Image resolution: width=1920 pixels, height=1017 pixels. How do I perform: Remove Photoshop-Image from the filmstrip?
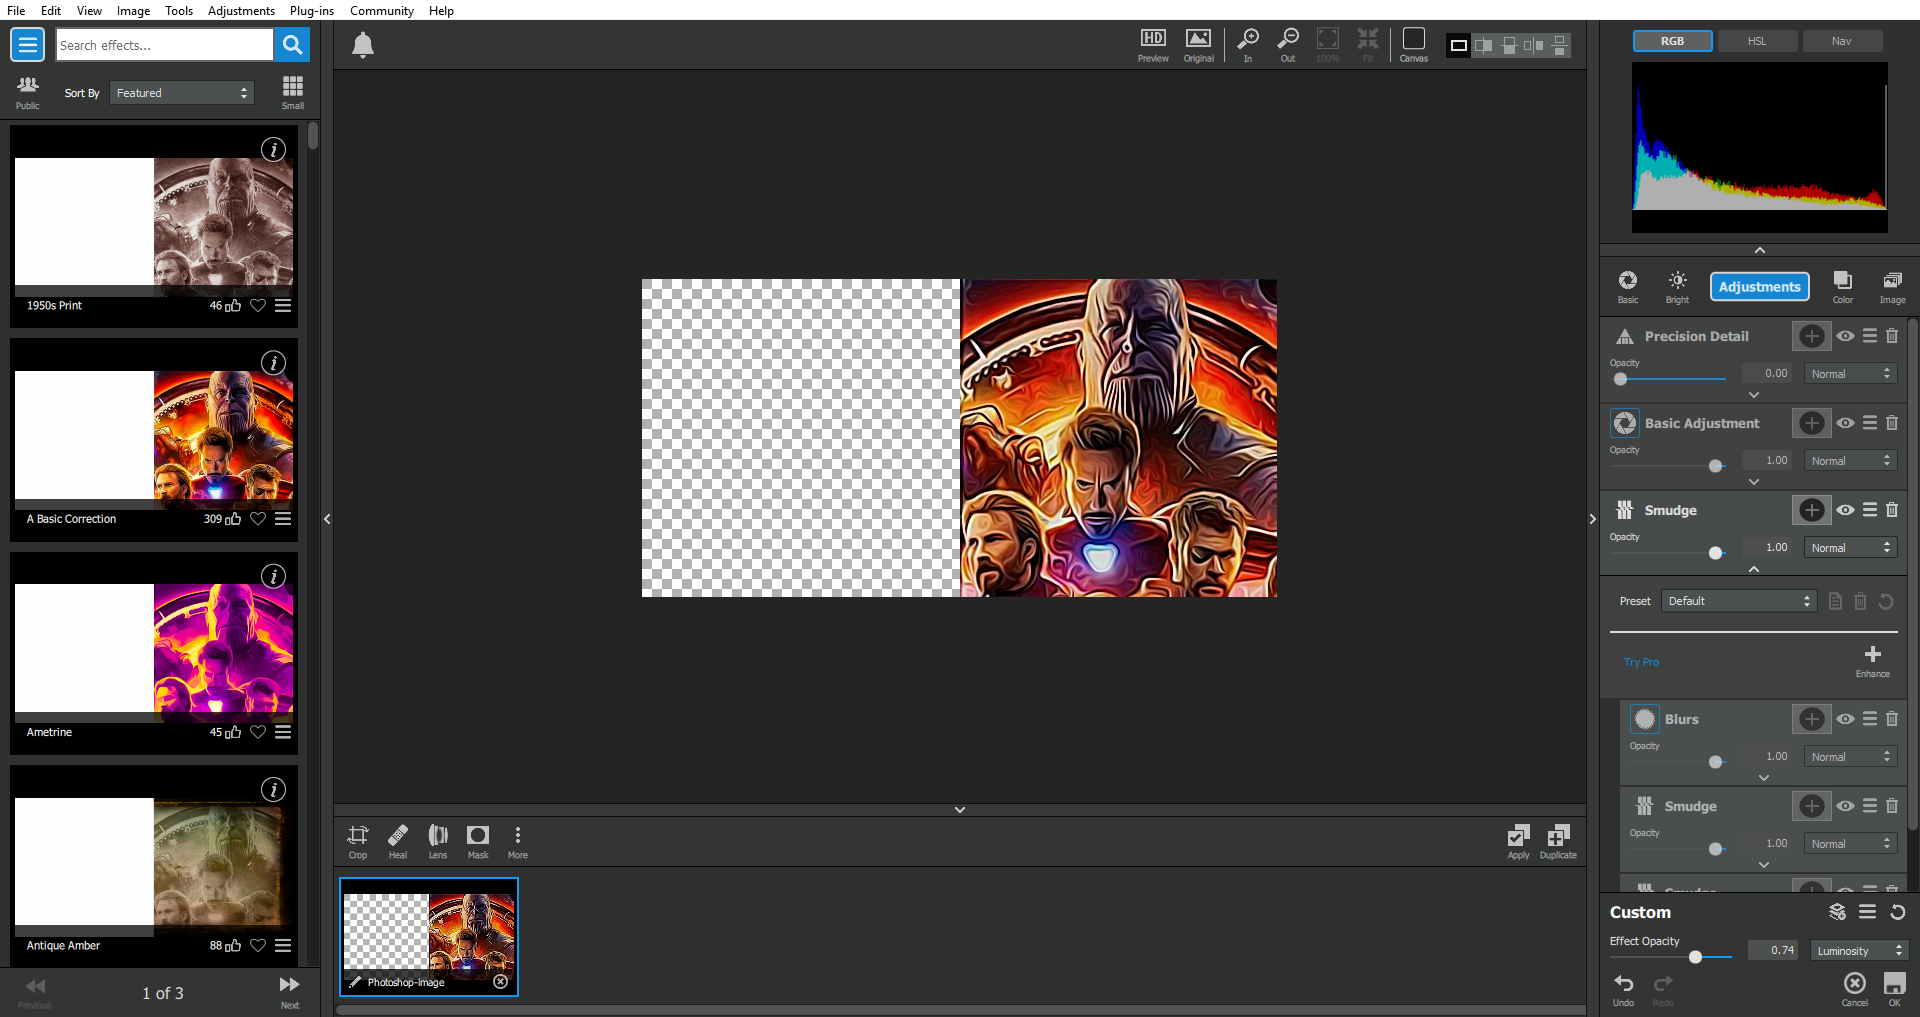tap(501, 982)
